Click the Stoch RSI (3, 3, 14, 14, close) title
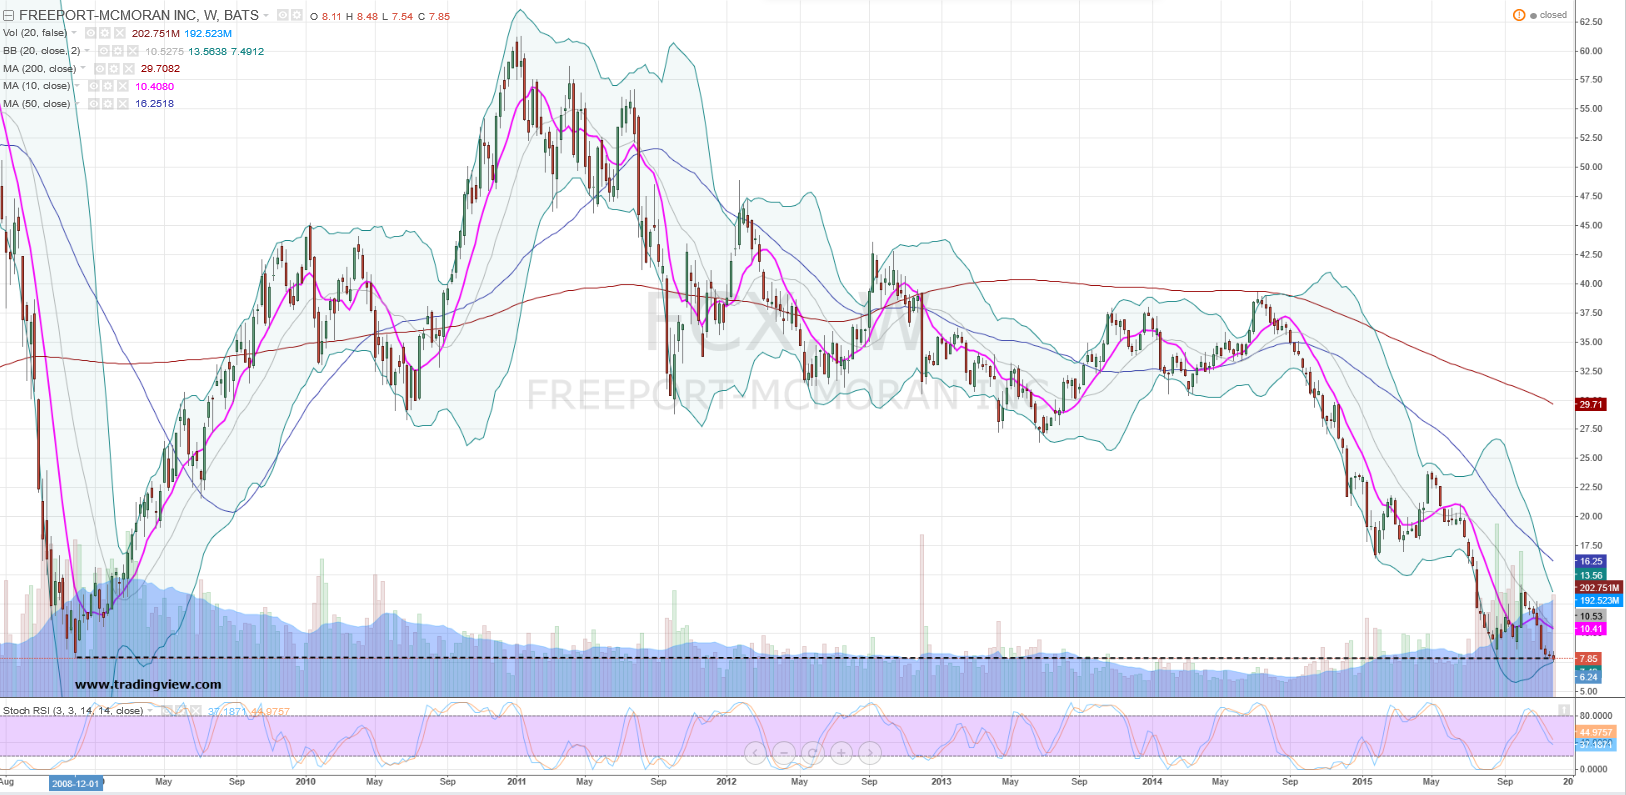This screenshot has width=1626, height=795. coord(73,711)
